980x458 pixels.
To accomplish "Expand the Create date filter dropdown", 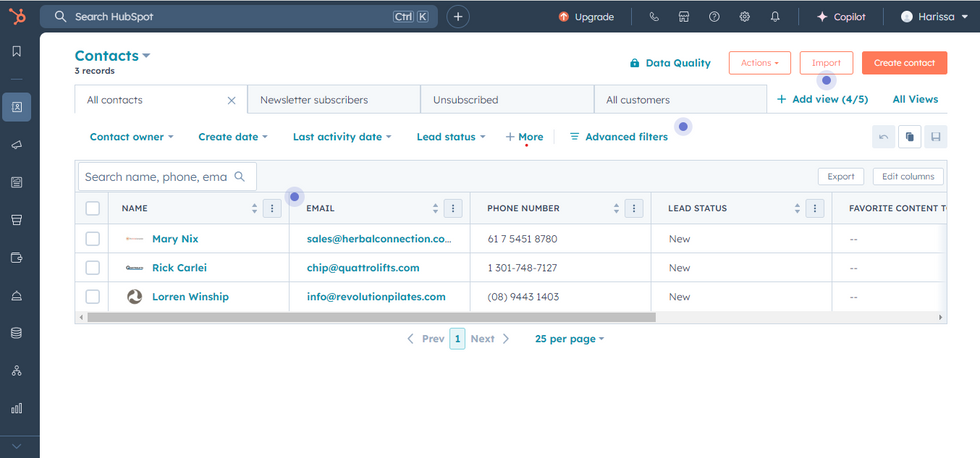I will click(x=232, y=137).
